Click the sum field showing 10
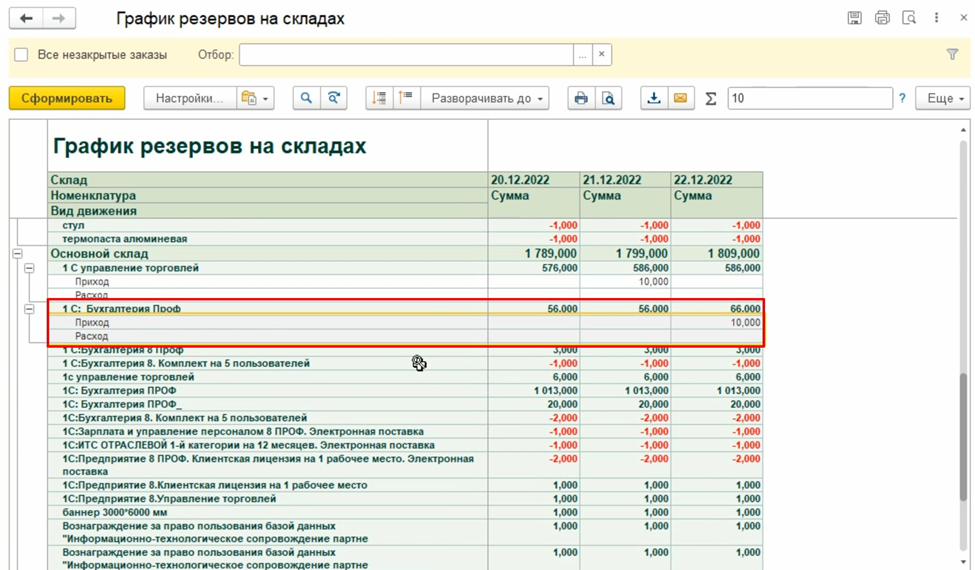This screenshot has width=975, height=570. [x=810, y=98]
